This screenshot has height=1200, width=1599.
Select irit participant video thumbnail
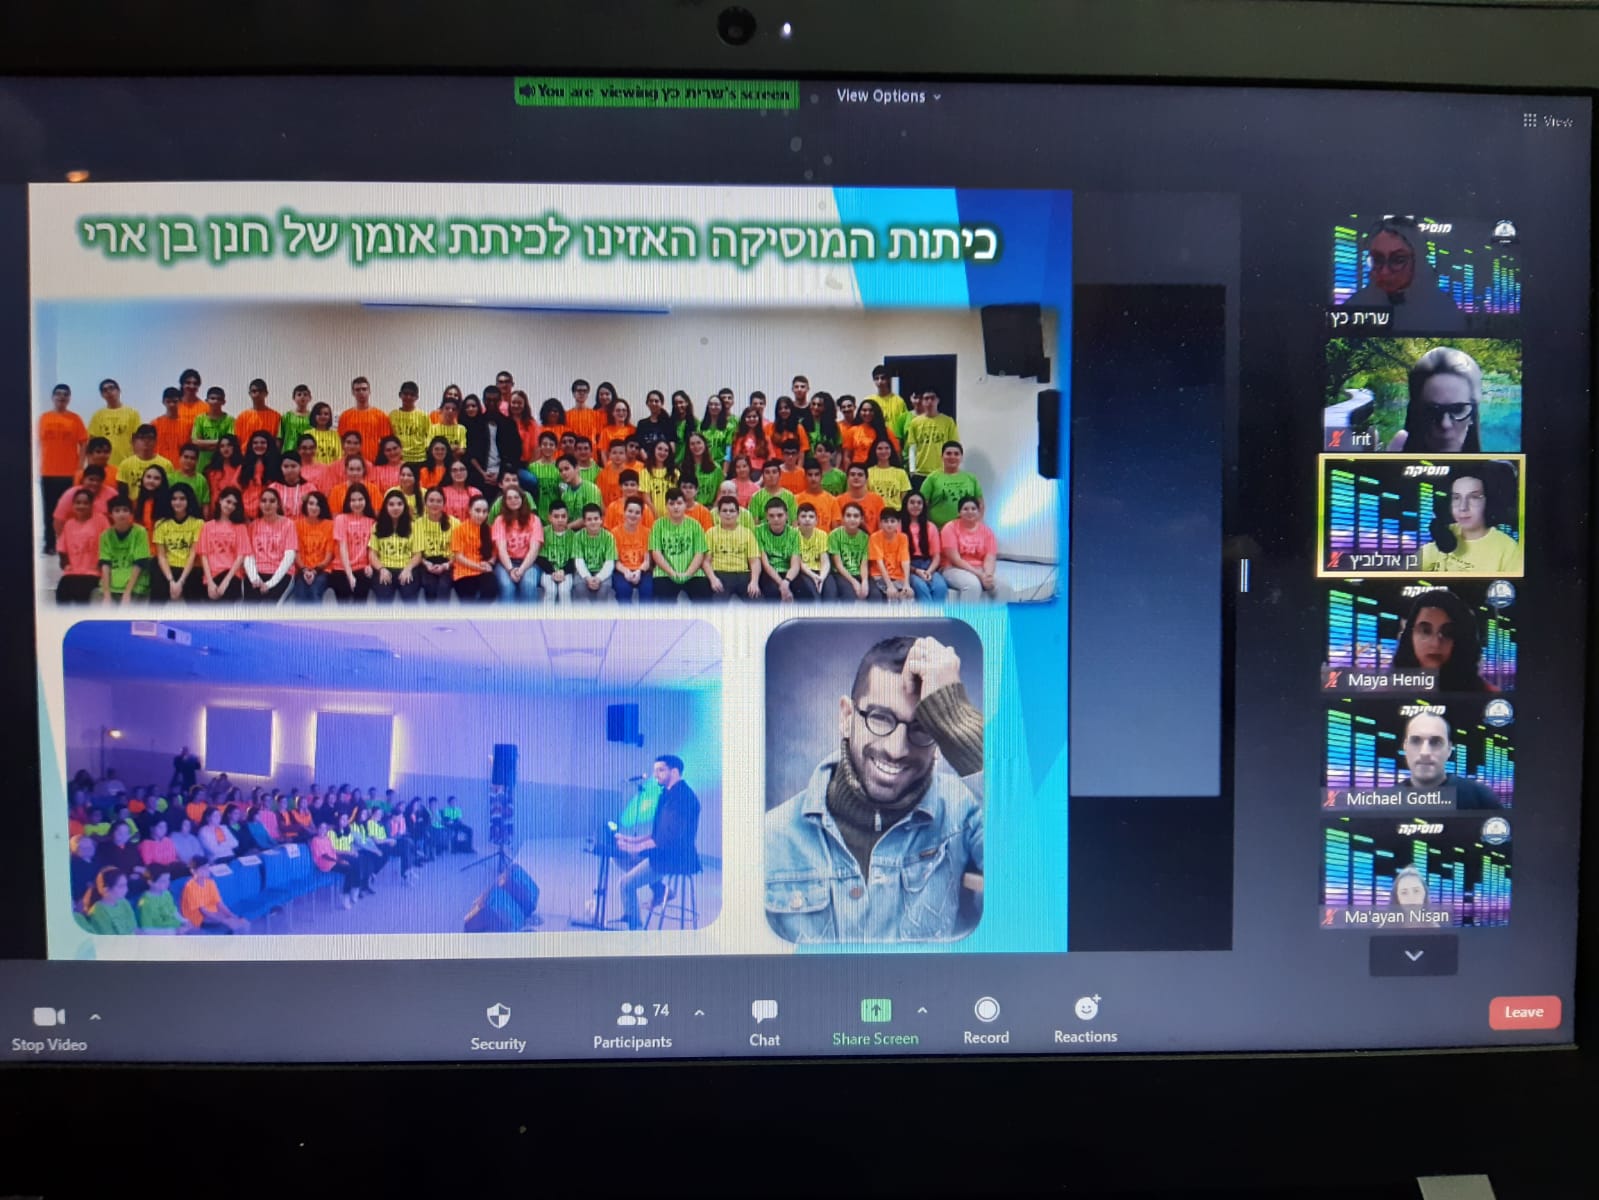tap(1423, 394)
